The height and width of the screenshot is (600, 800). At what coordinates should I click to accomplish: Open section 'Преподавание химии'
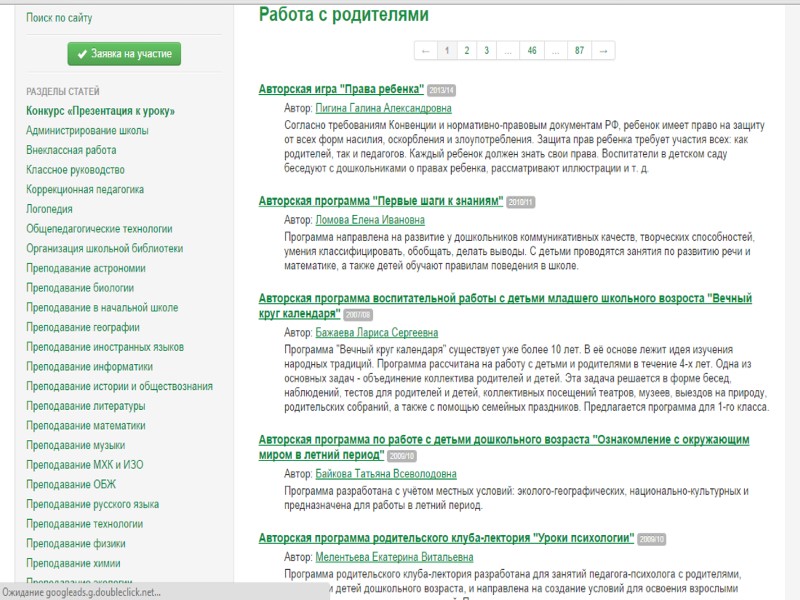tap(73, 563)
